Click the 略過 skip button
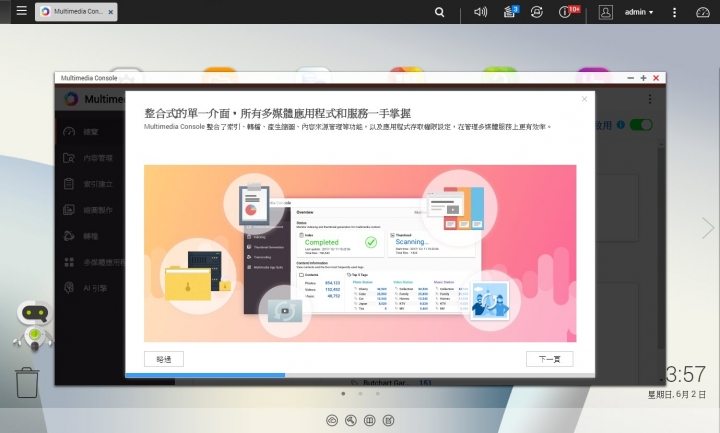The width and height of the screenshot is (720, 433). point(164,359)
